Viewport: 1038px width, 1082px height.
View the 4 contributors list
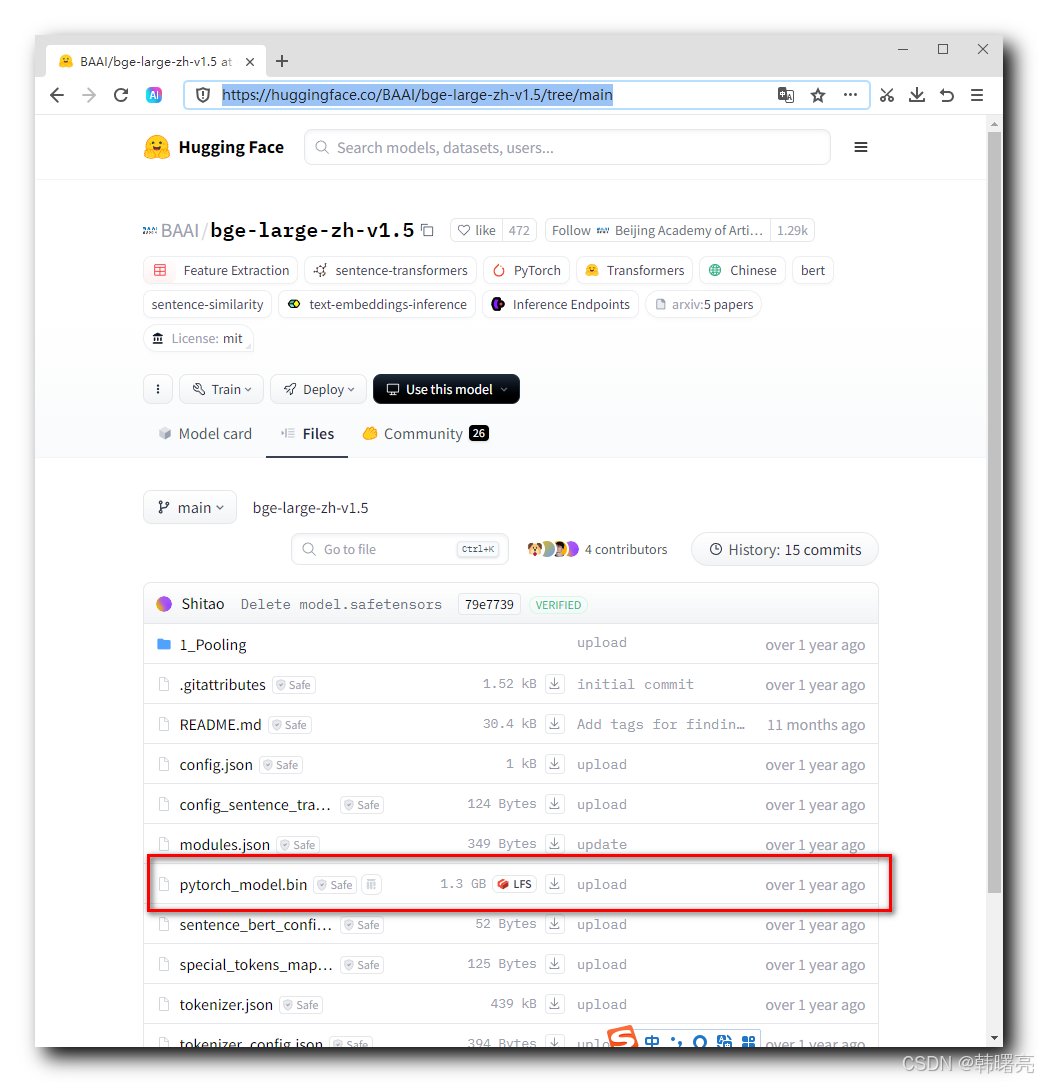(597, 549)
